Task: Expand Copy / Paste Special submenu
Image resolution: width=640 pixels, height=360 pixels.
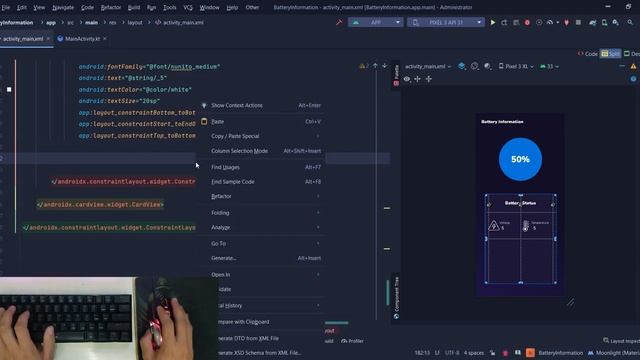Action: tap(261, 136)
